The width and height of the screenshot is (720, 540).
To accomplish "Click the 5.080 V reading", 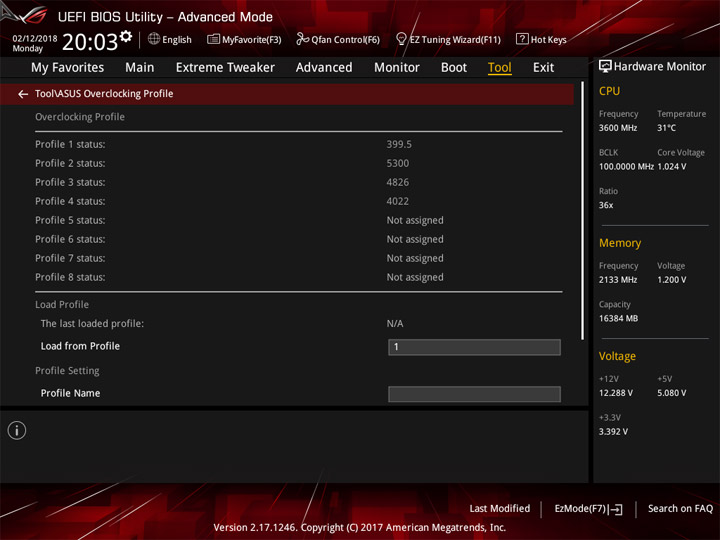I will [672, 393].
